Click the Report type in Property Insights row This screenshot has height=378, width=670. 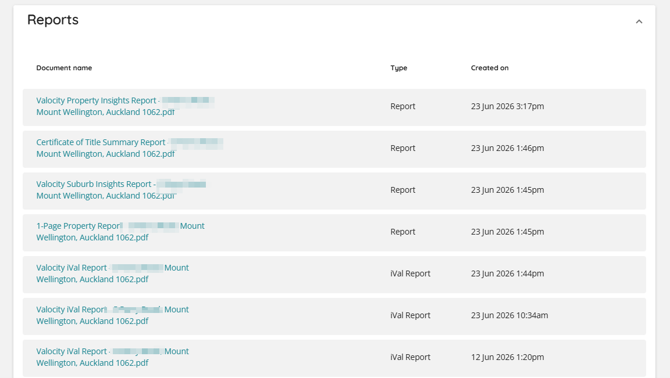[x=403, y=106]
